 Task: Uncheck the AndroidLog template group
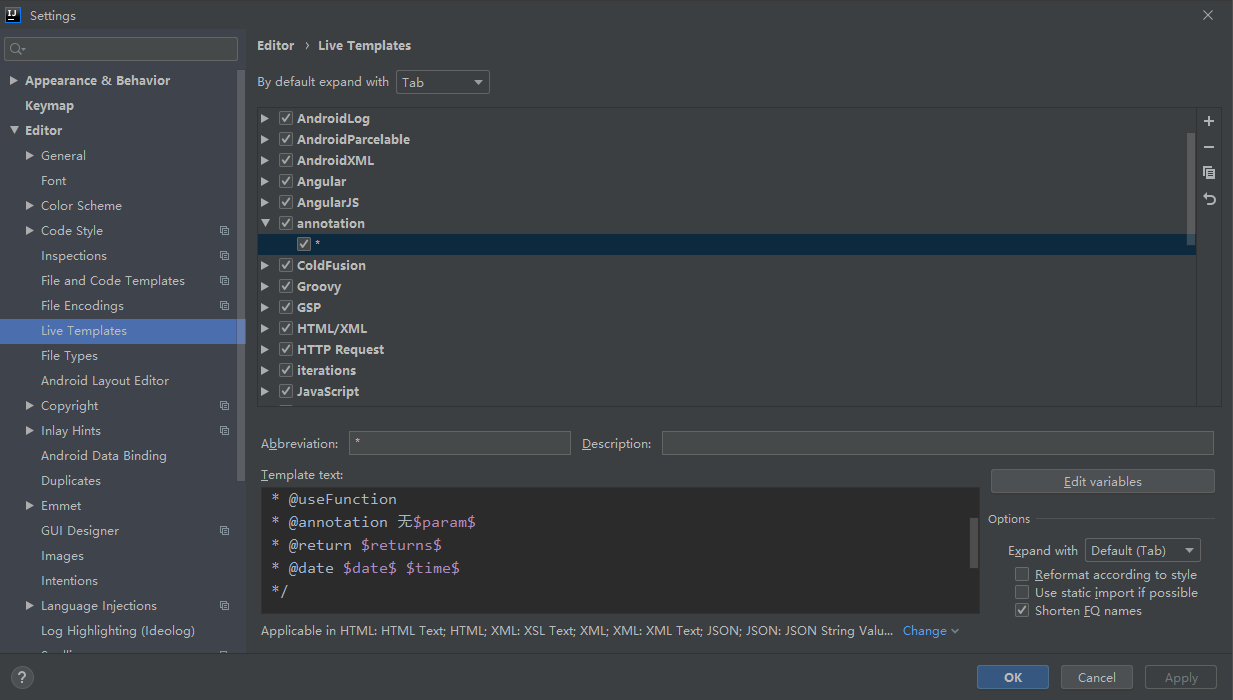tap(286, 119)
